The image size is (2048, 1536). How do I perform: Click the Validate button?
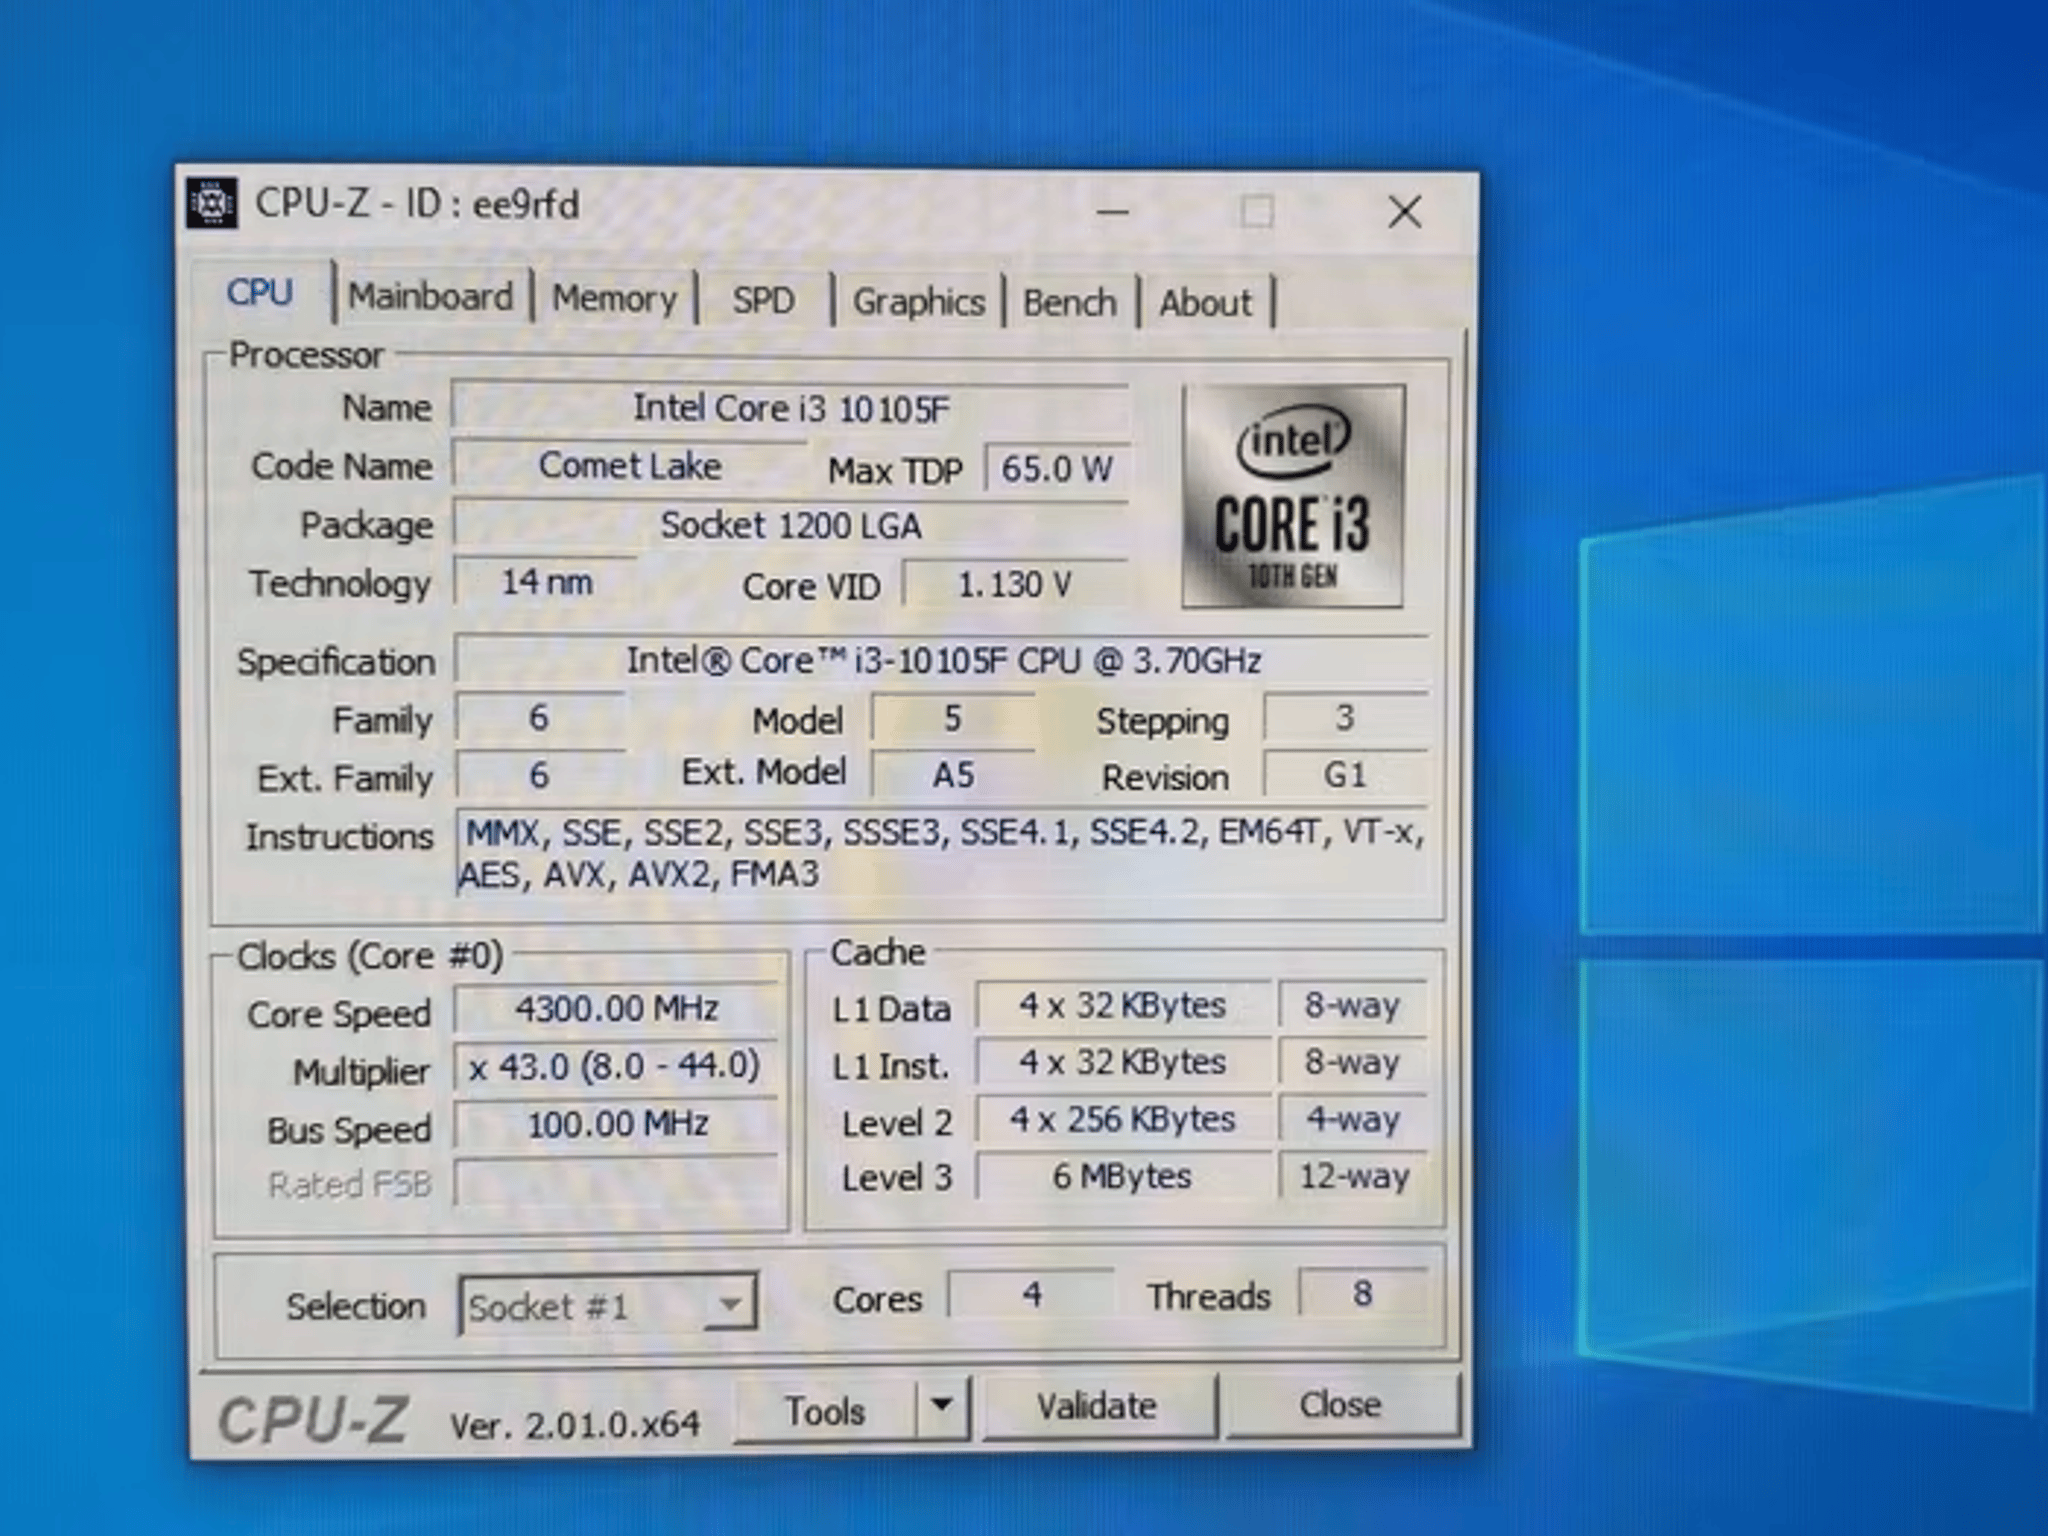[1100, 1405]
